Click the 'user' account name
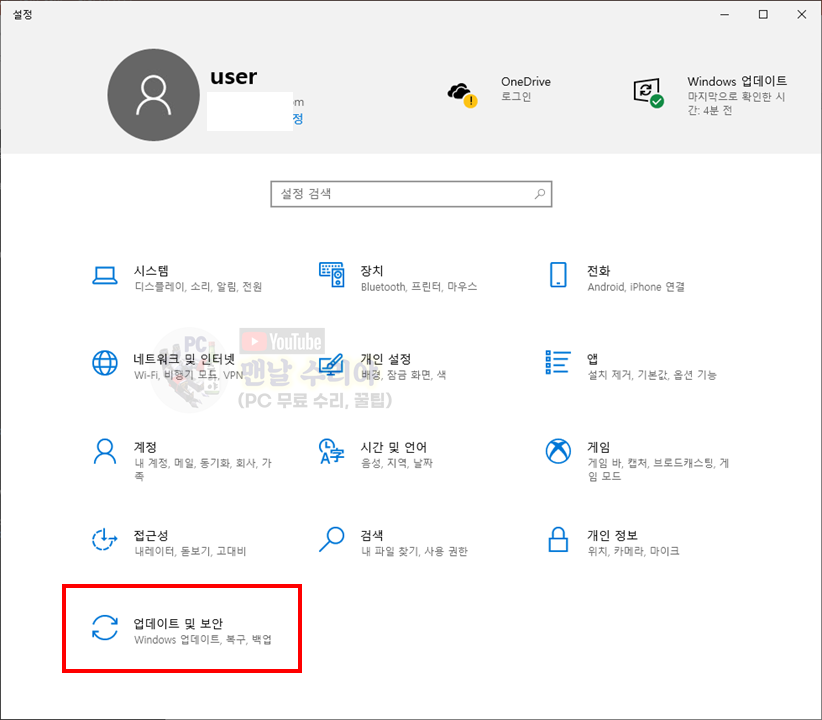The image size is (822, 720). (234, 77)
